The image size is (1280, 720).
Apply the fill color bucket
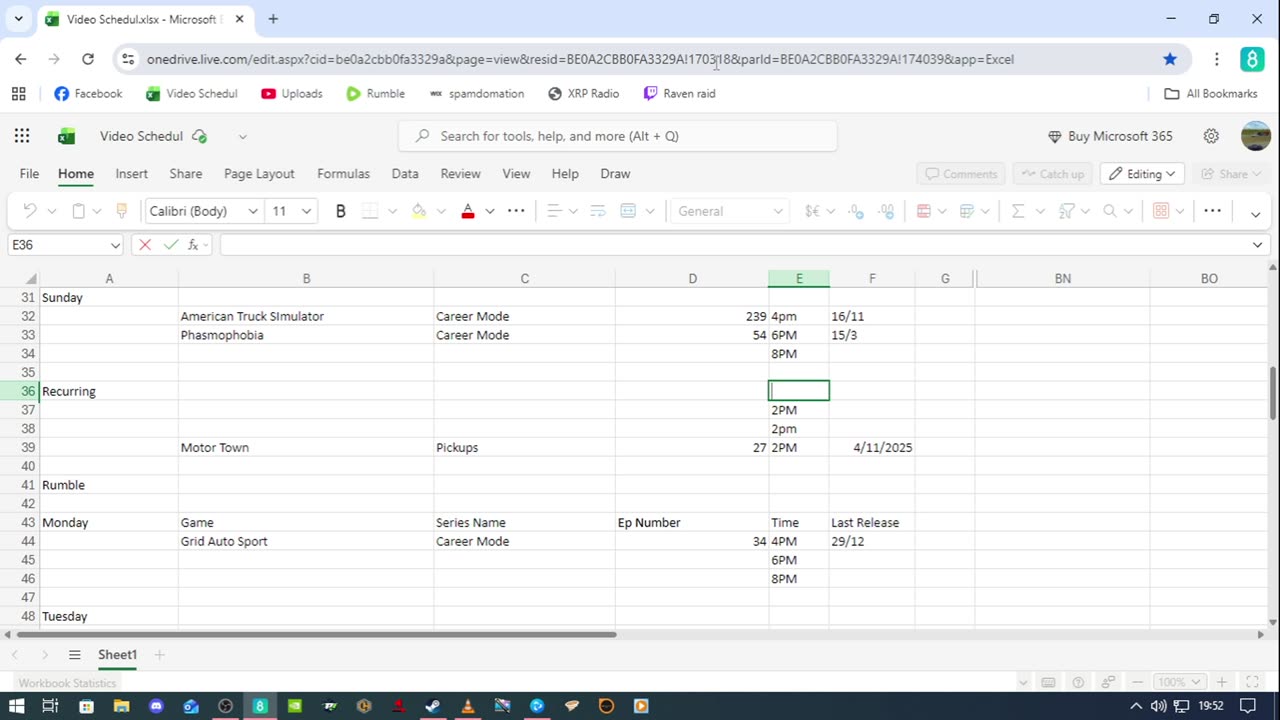[419, 211]
